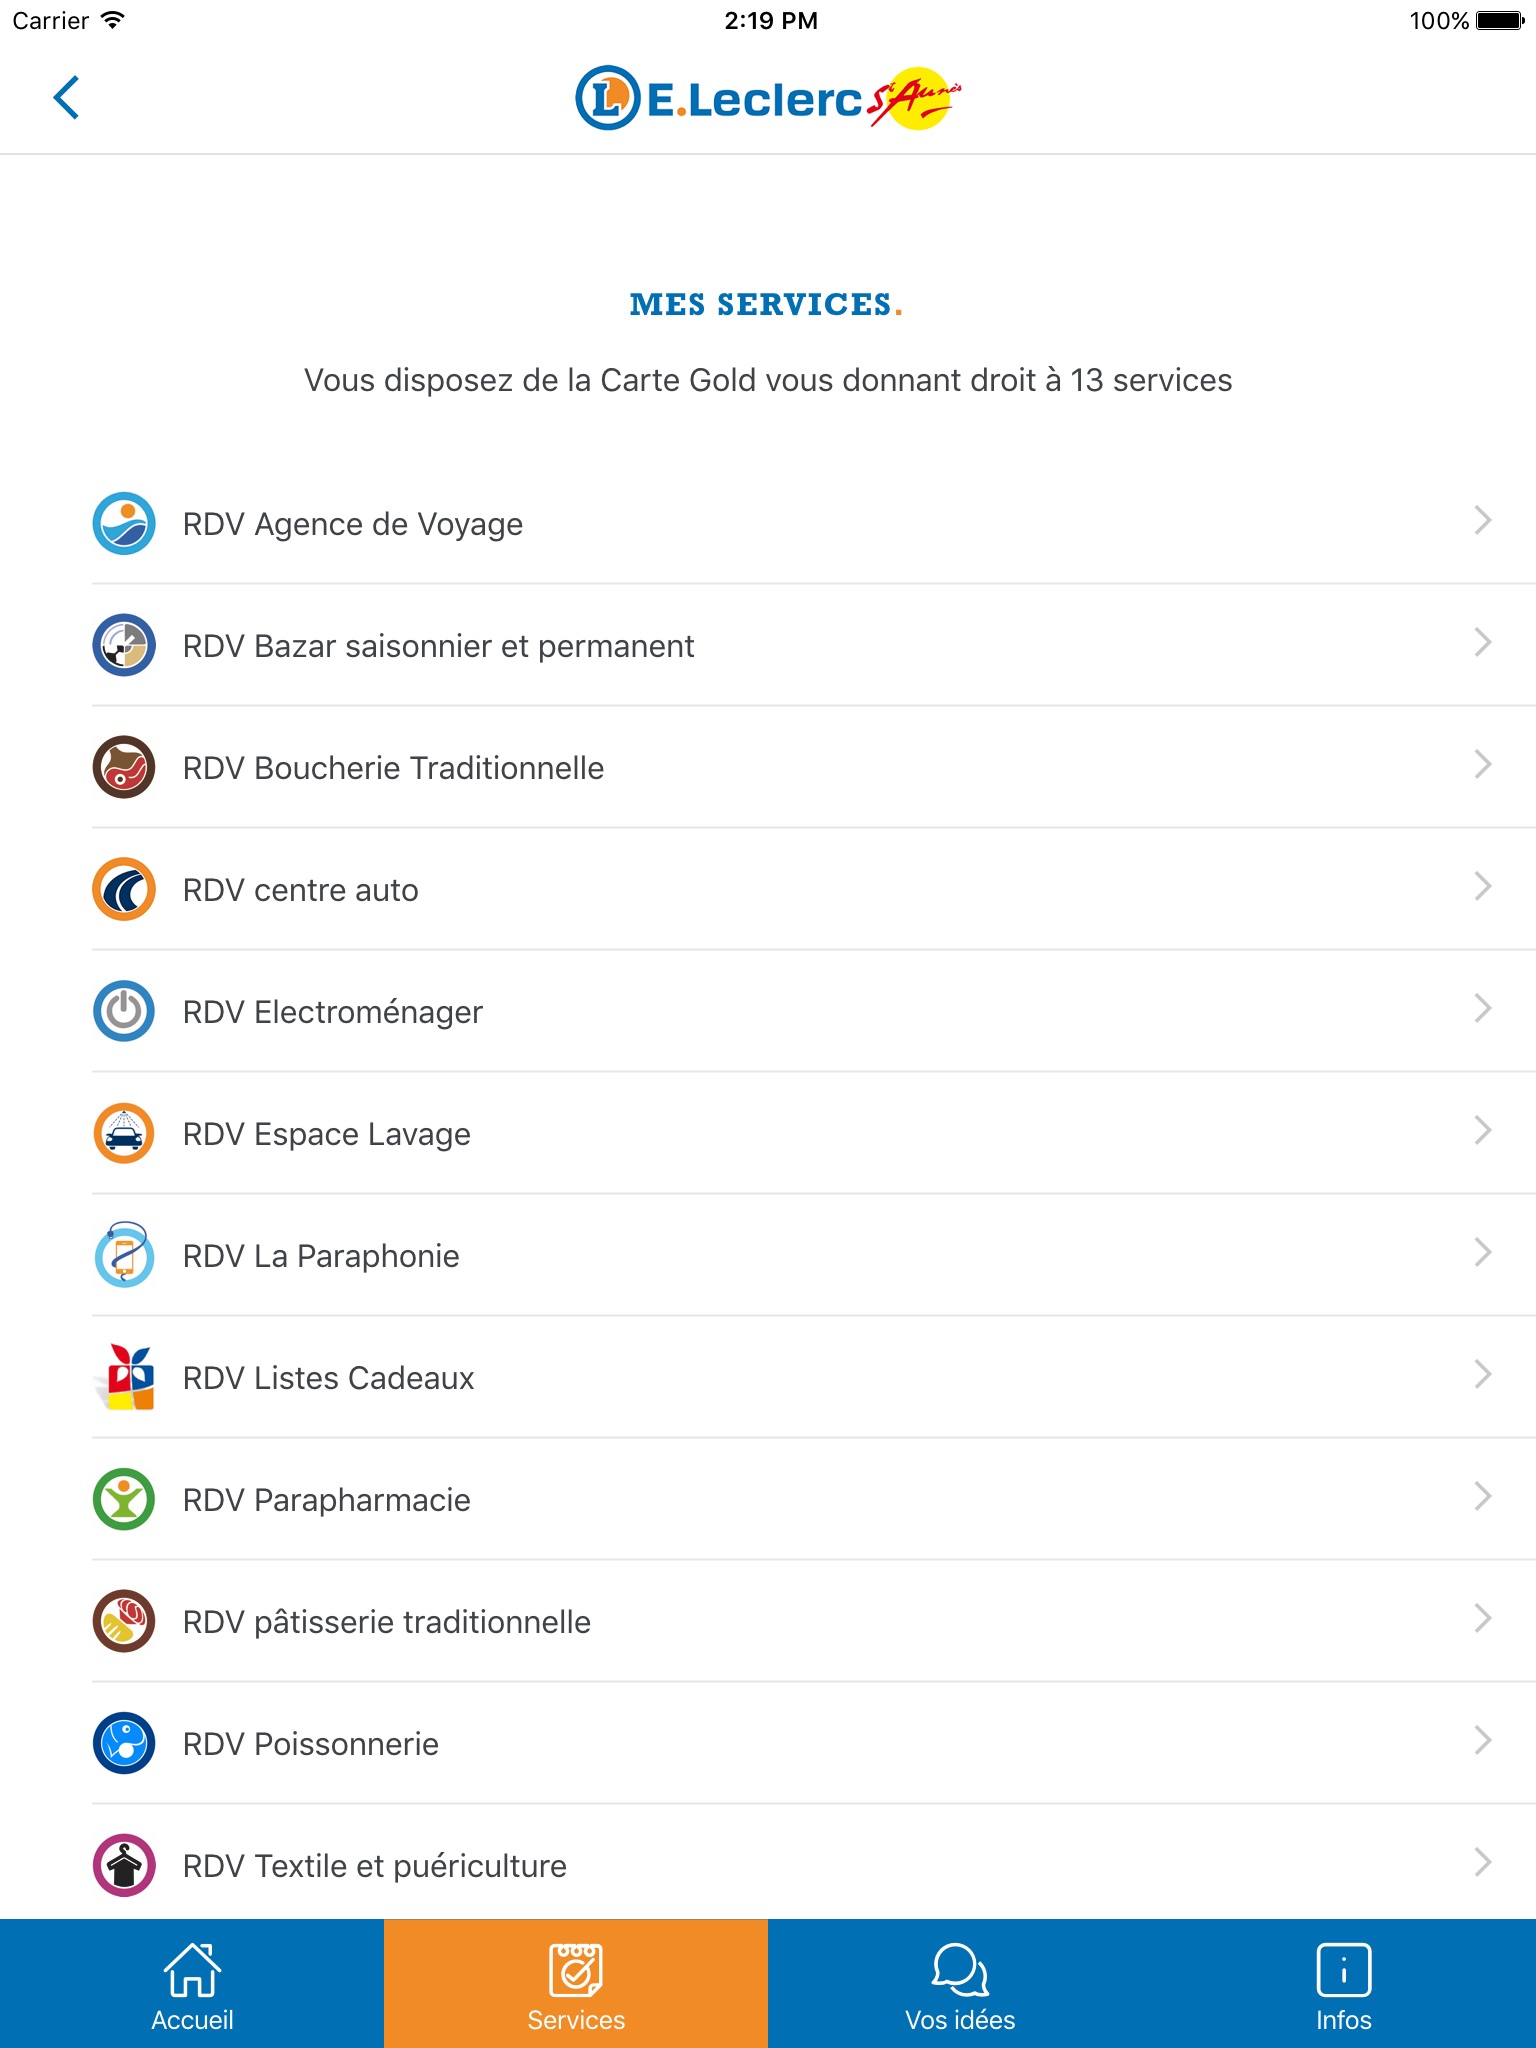Image resolution: width=1536 pixels, height=2048 pixels.
Task: Tap the Agence de Voyage wave icon
Action: 124,523
